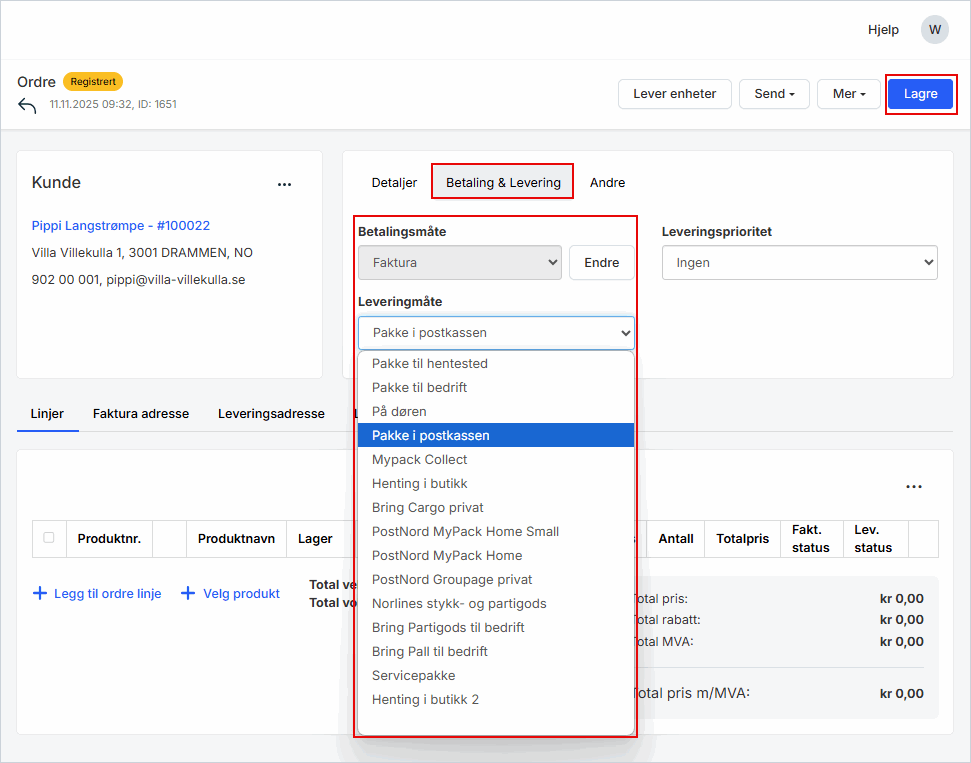Switch to the Detaljer tab
Screen dimensions: 971x763
394,182
